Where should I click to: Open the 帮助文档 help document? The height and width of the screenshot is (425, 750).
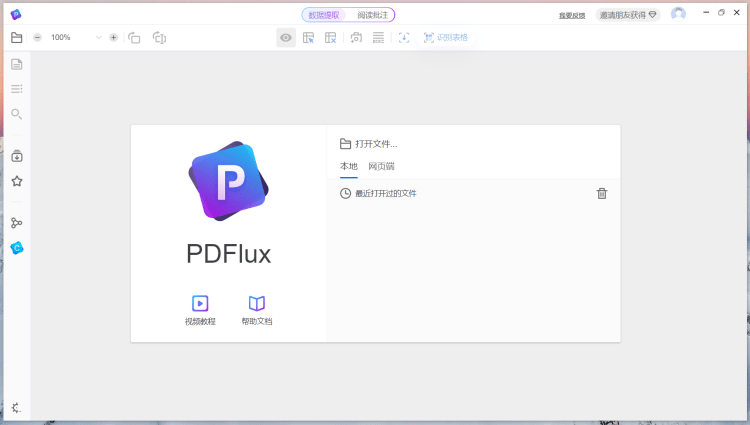pos(257,310)
